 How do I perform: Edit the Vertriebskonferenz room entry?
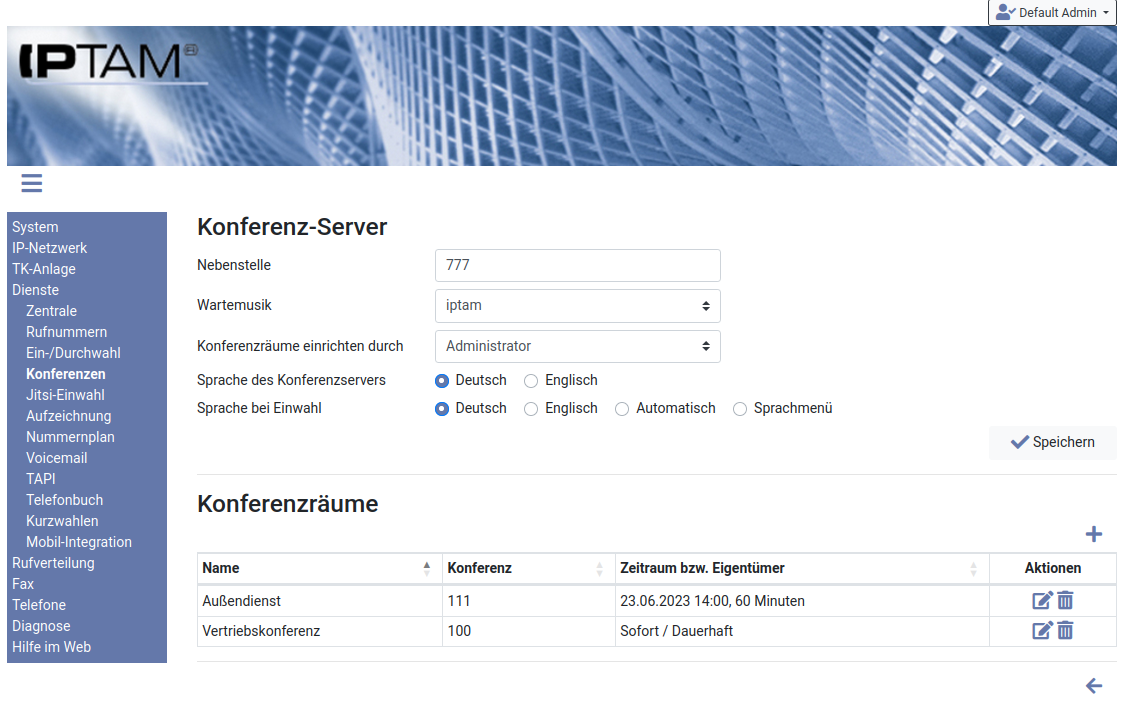1042,631
